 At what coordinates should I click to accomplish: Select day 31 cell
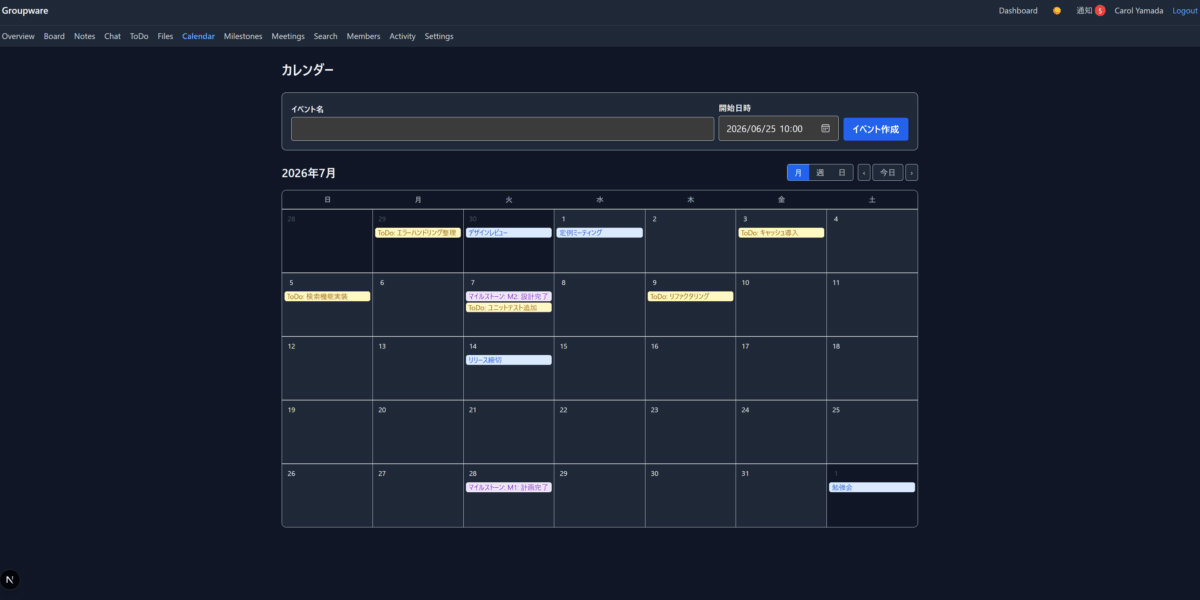click(781, 496)
